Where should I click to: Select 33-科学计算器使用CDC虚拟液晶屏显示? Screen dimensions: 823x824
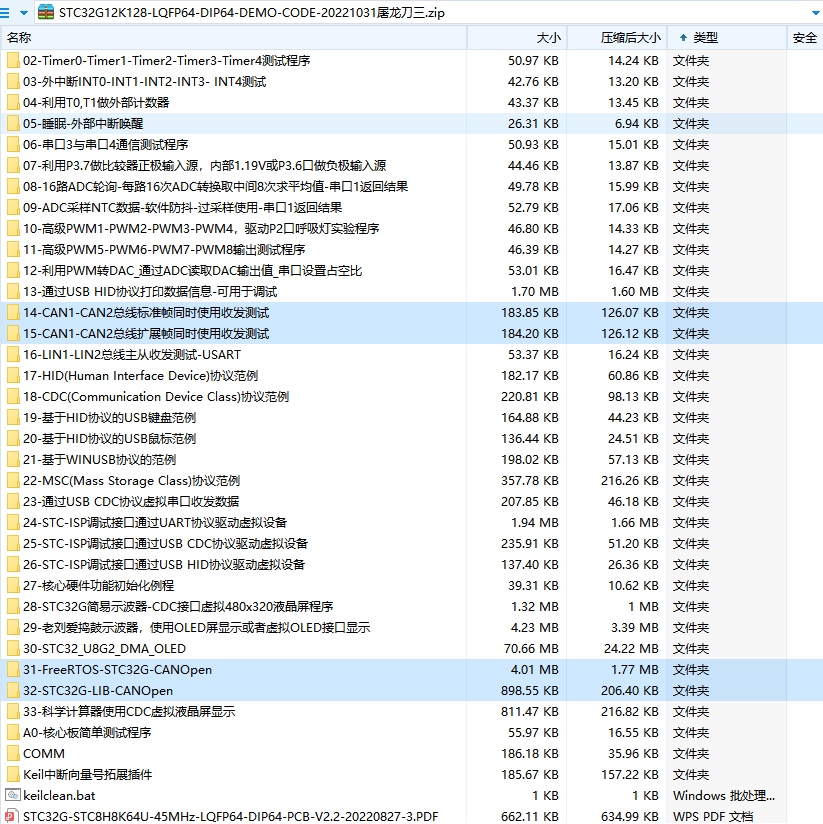tap(129, 712)
